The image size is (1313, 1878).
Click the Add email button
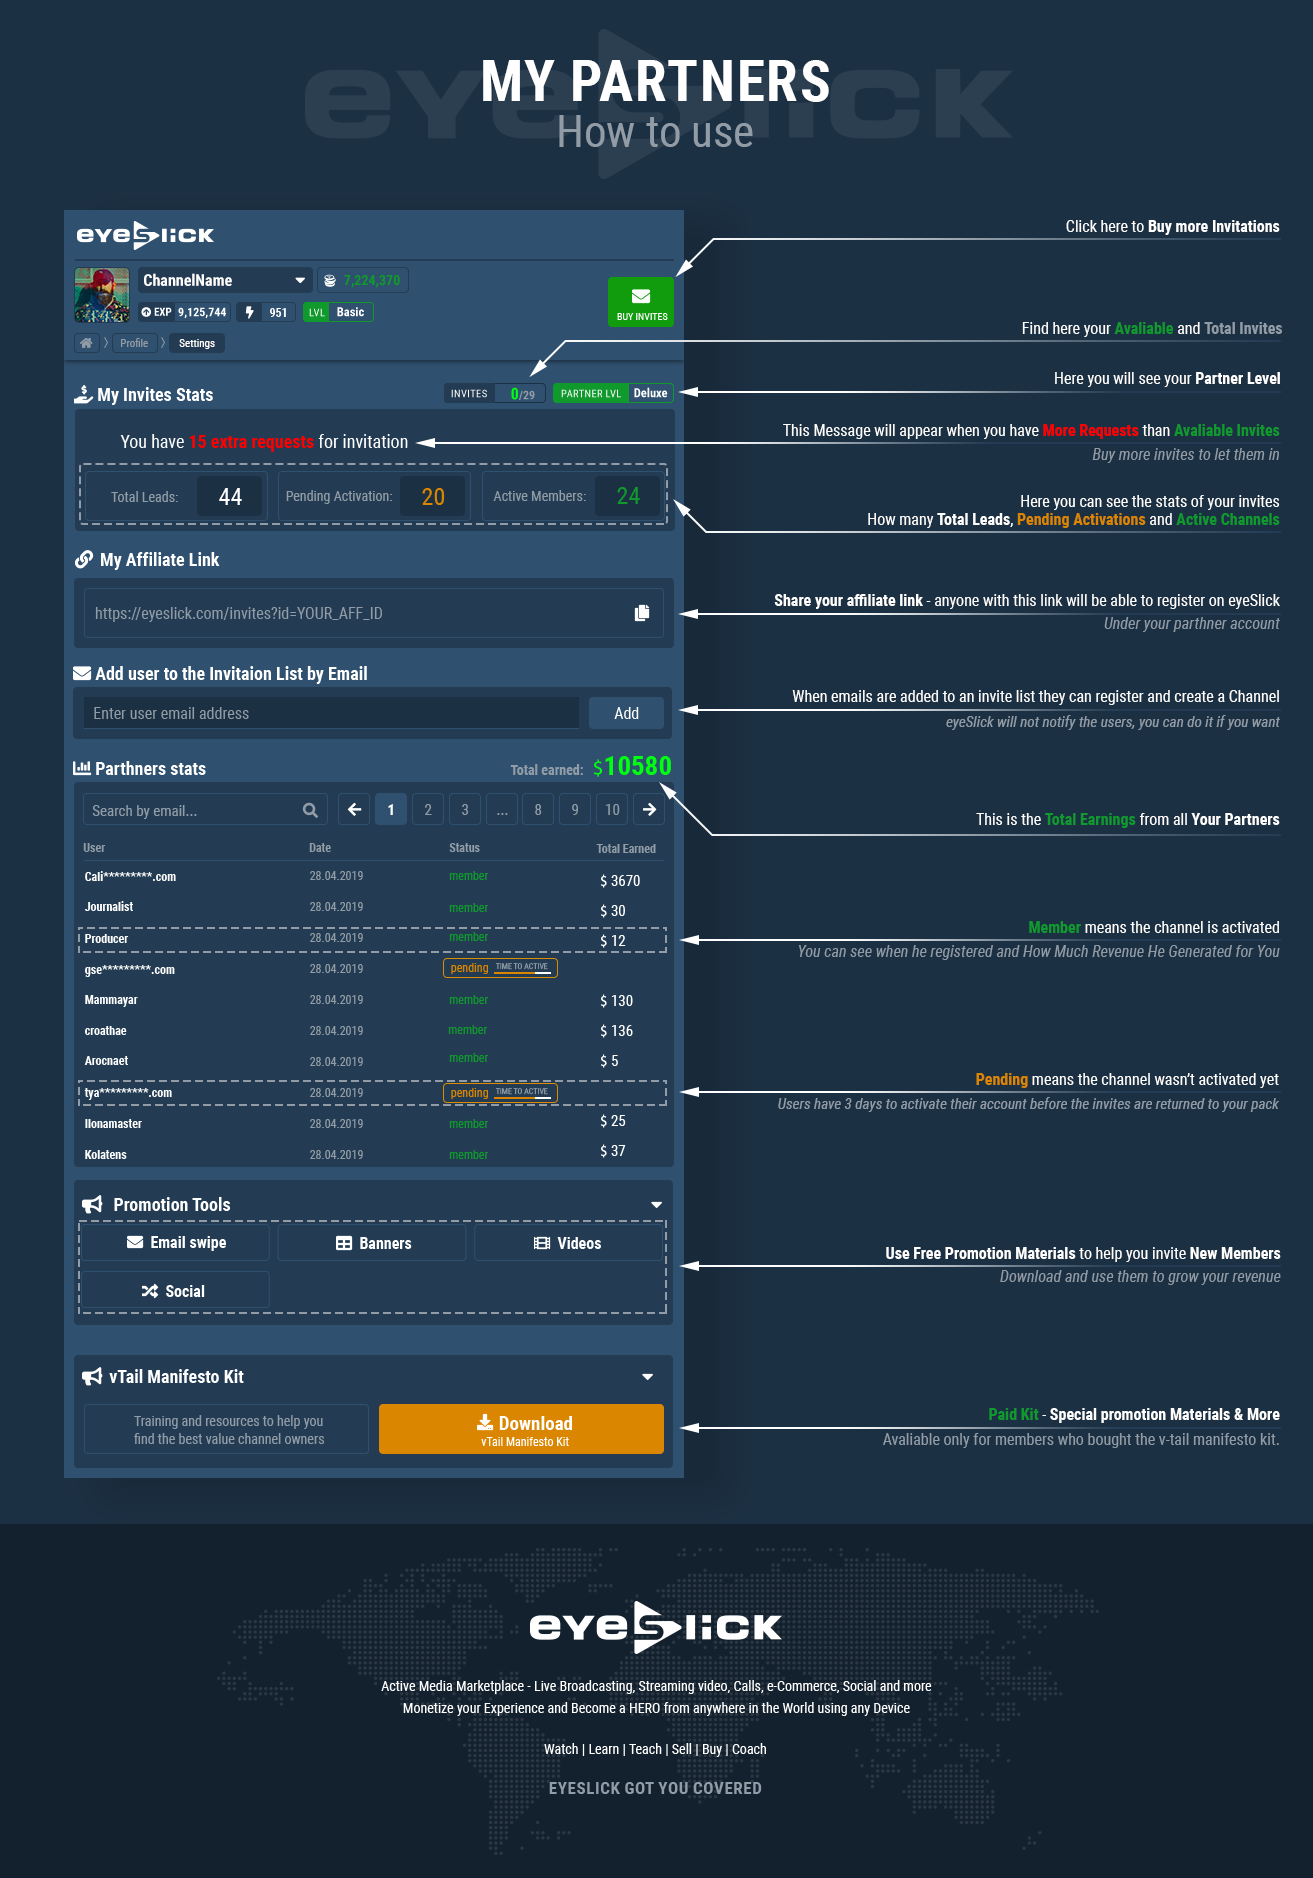tap(626, 713)
